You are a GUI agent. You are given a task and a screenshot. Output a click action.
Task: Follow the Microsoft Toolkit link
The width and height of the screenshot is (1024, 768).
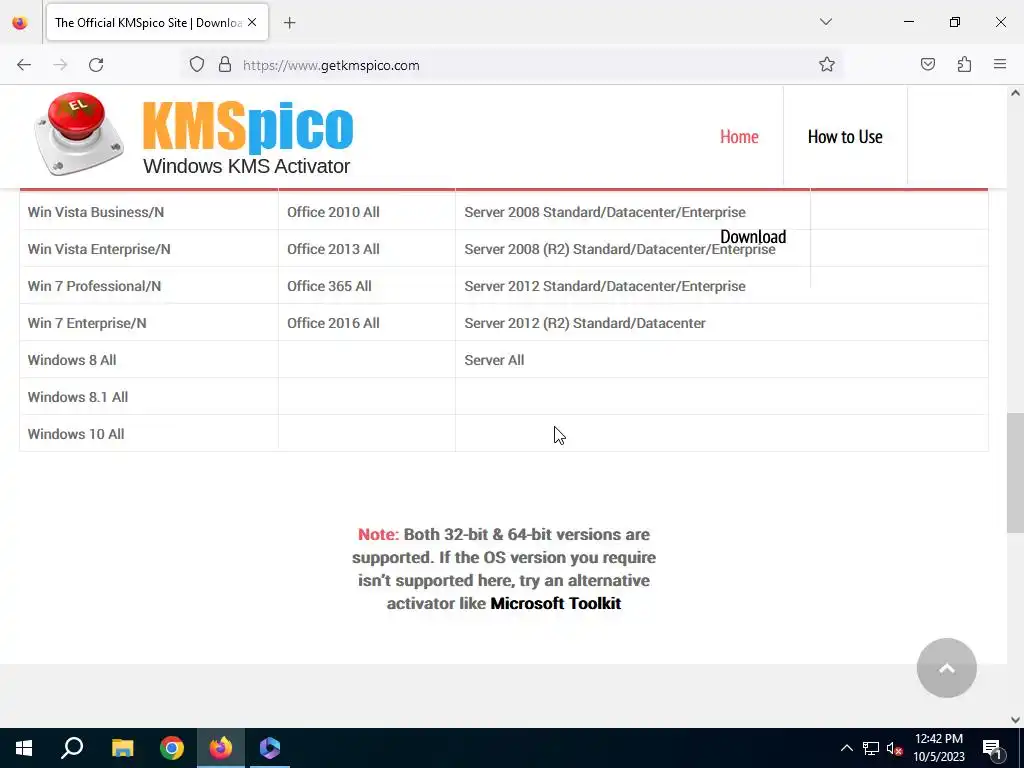point(555,603)
